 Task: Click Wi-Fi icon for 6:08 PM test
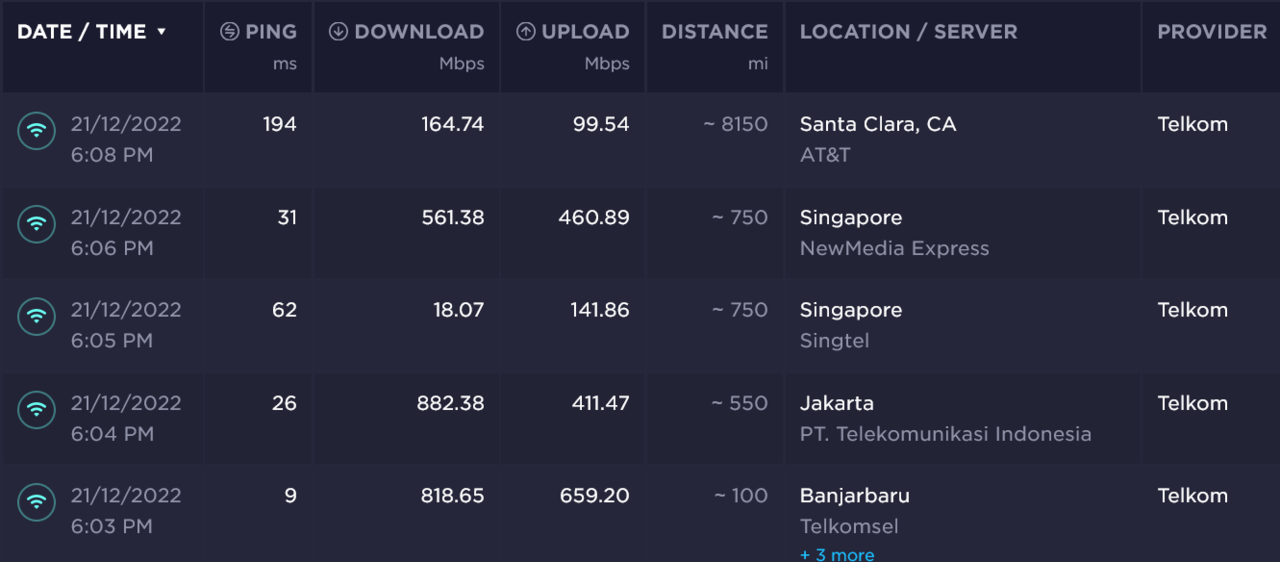pyautogui.click(x=37, y=131)
